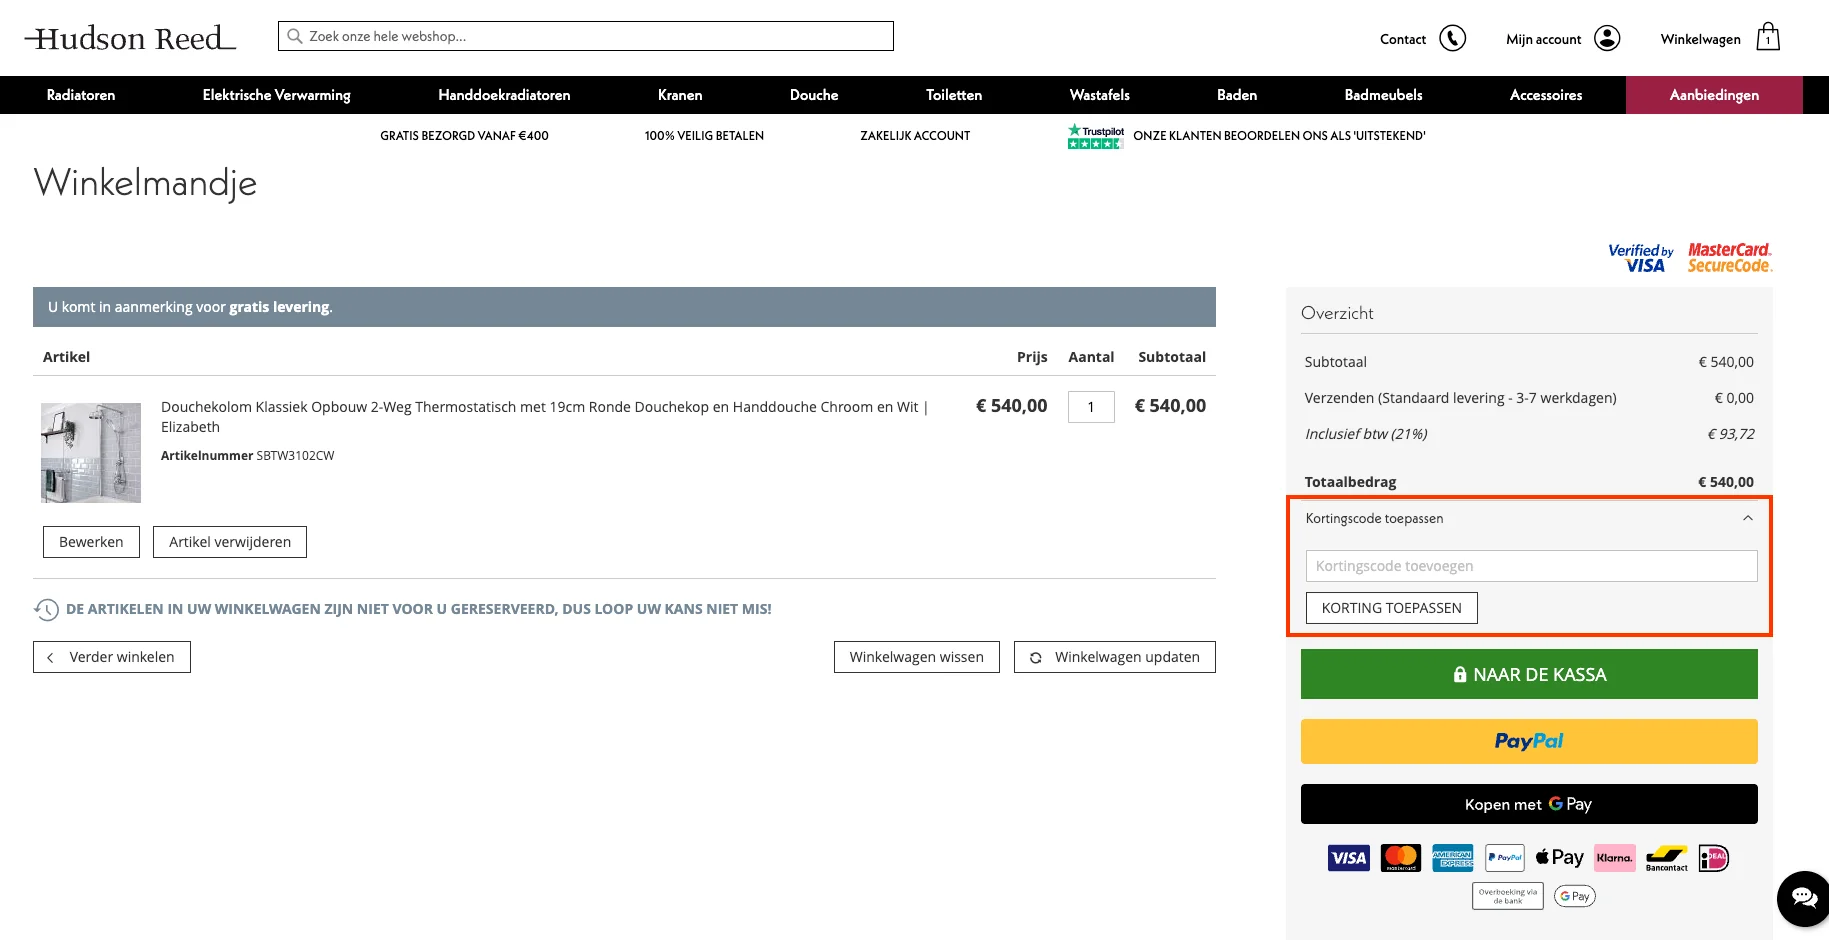1829x940 pixels.
Task: Collapse the Kortingscode toepassen section
Action: [1747, 518]
